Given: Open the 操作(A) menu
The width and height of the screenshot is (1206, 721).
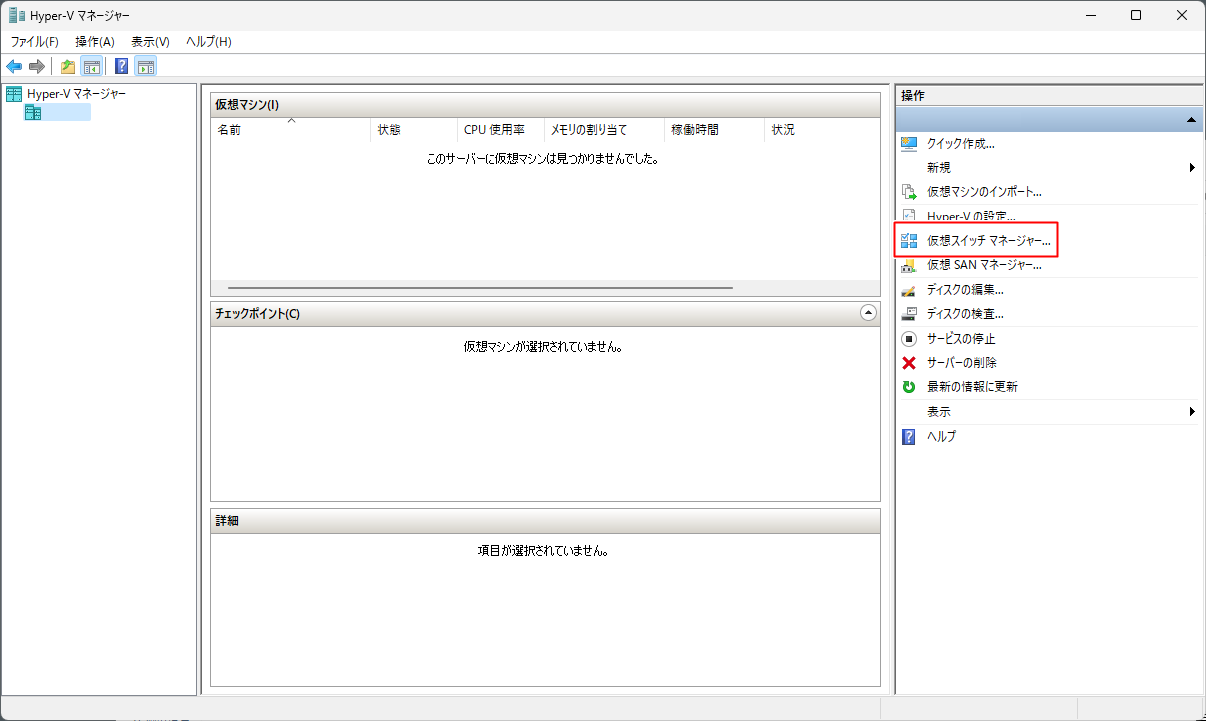Looking at the screenshot, I should click(95, 41).
